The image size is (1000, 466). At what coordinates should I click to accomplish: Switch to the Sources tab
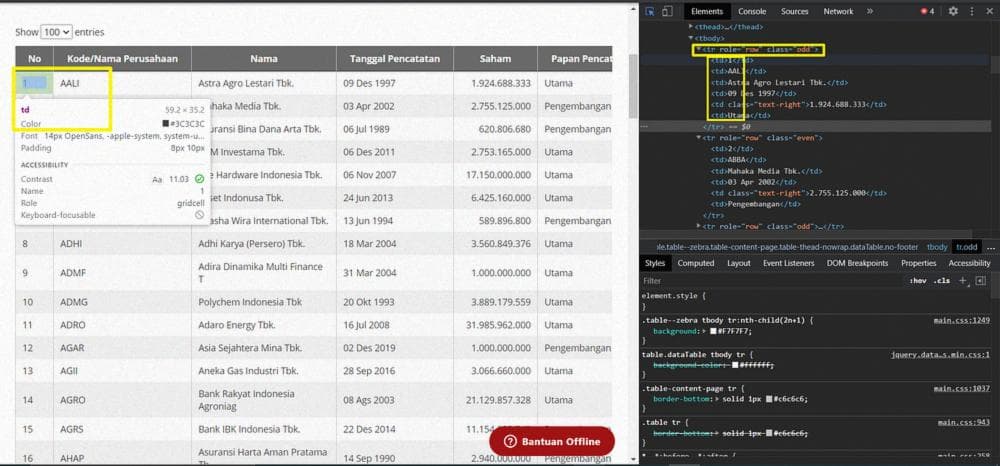(x=795, y=11)
